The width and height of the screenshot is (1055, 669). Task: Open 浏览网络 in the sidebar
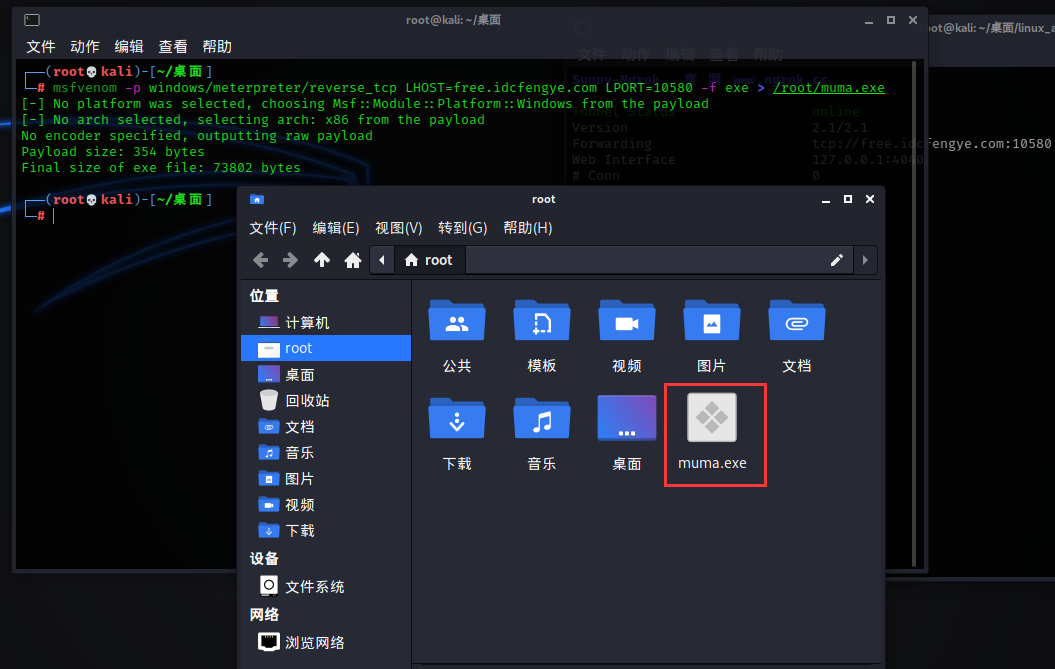click(x=326, y=642)
